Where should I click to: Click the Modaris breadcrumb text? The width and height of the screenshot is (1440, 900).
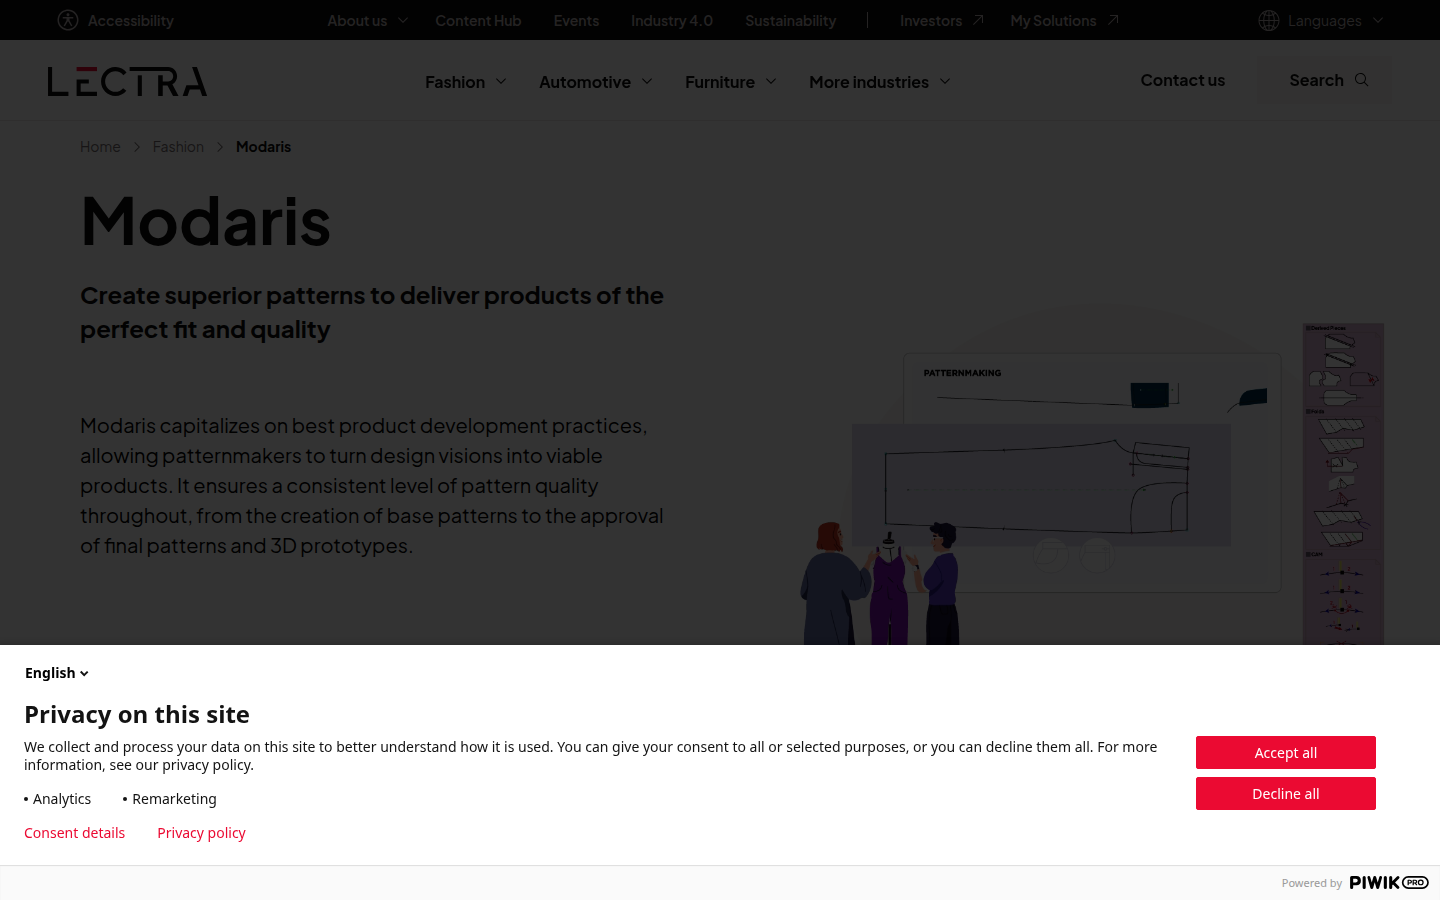(x=263, y=147)
